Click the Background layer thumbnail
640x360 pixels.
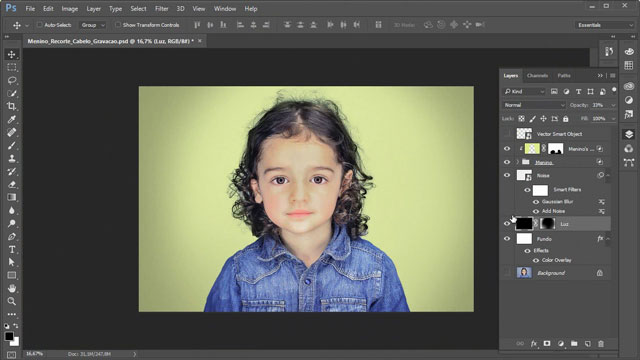[524, 273]
